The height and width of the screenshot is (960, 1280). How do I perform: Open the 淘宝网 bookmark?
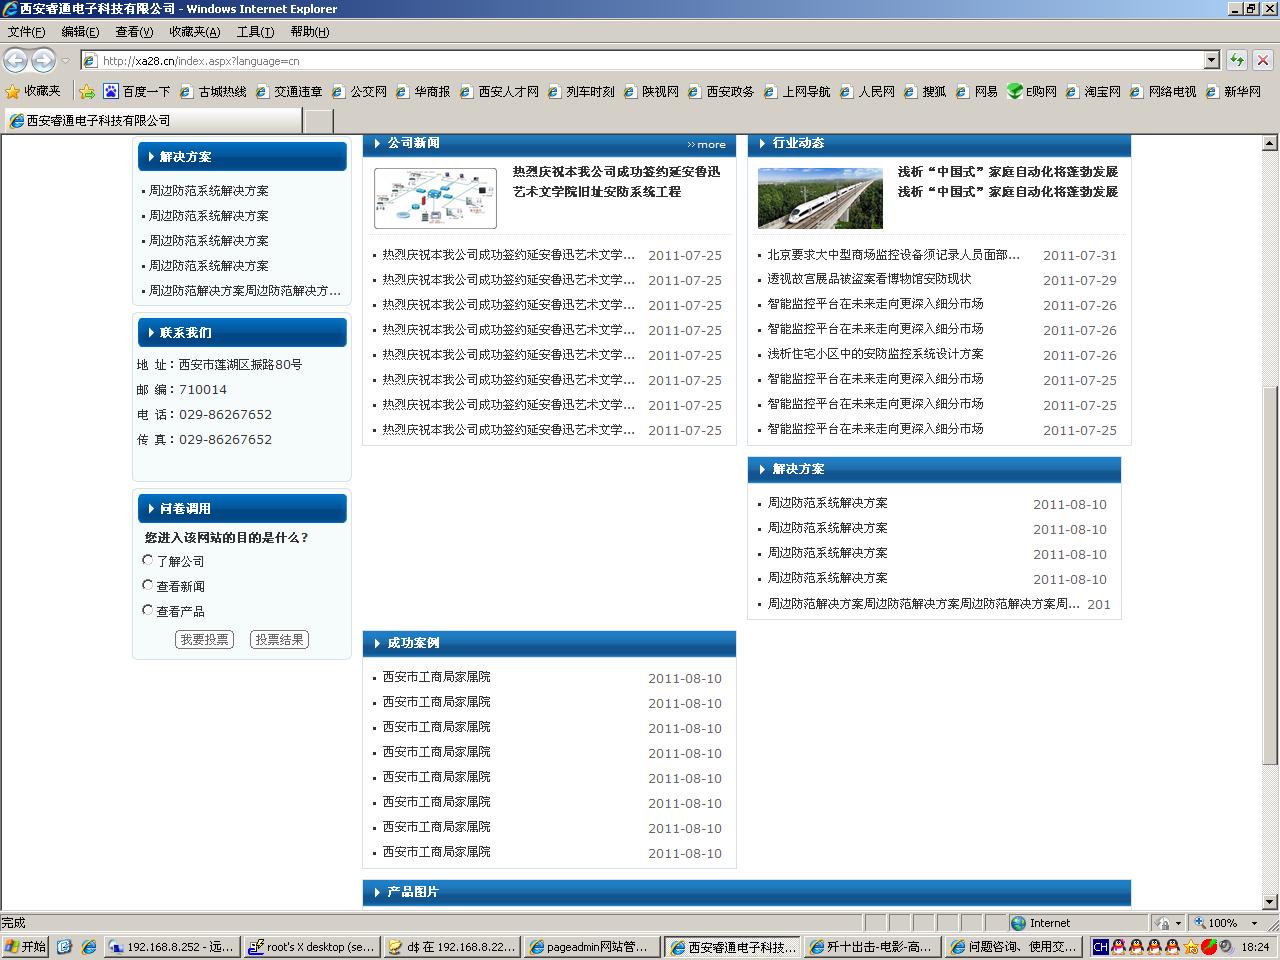pyautogui.click(x=1093, y=91)
